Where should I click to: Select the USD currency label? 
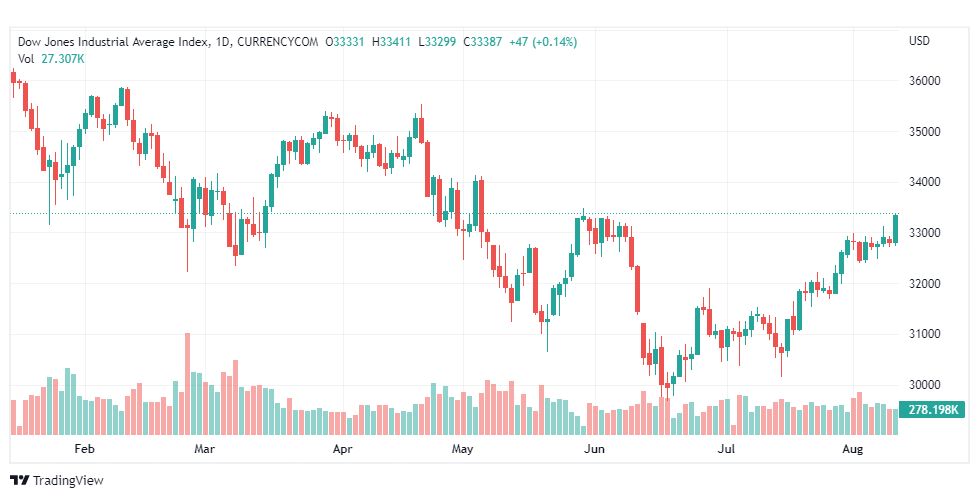coord(919,42)
